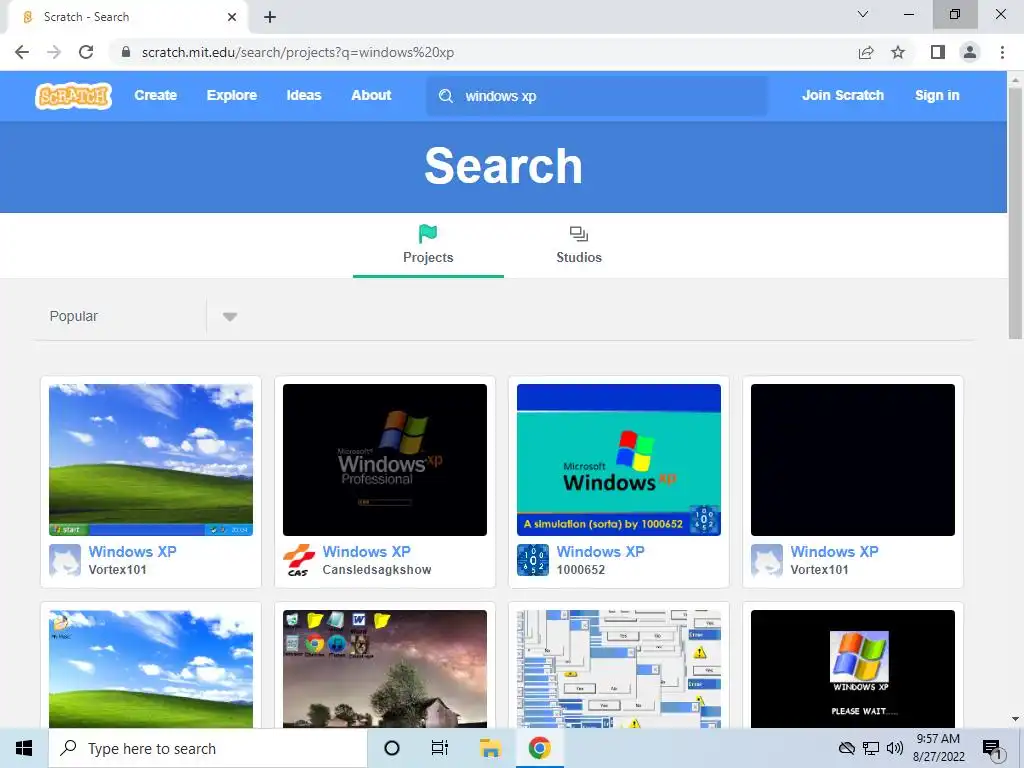The image size is (1024, 768).
Task: Click the Cortana circle icon on taskbar
Action: click(392, 748)
